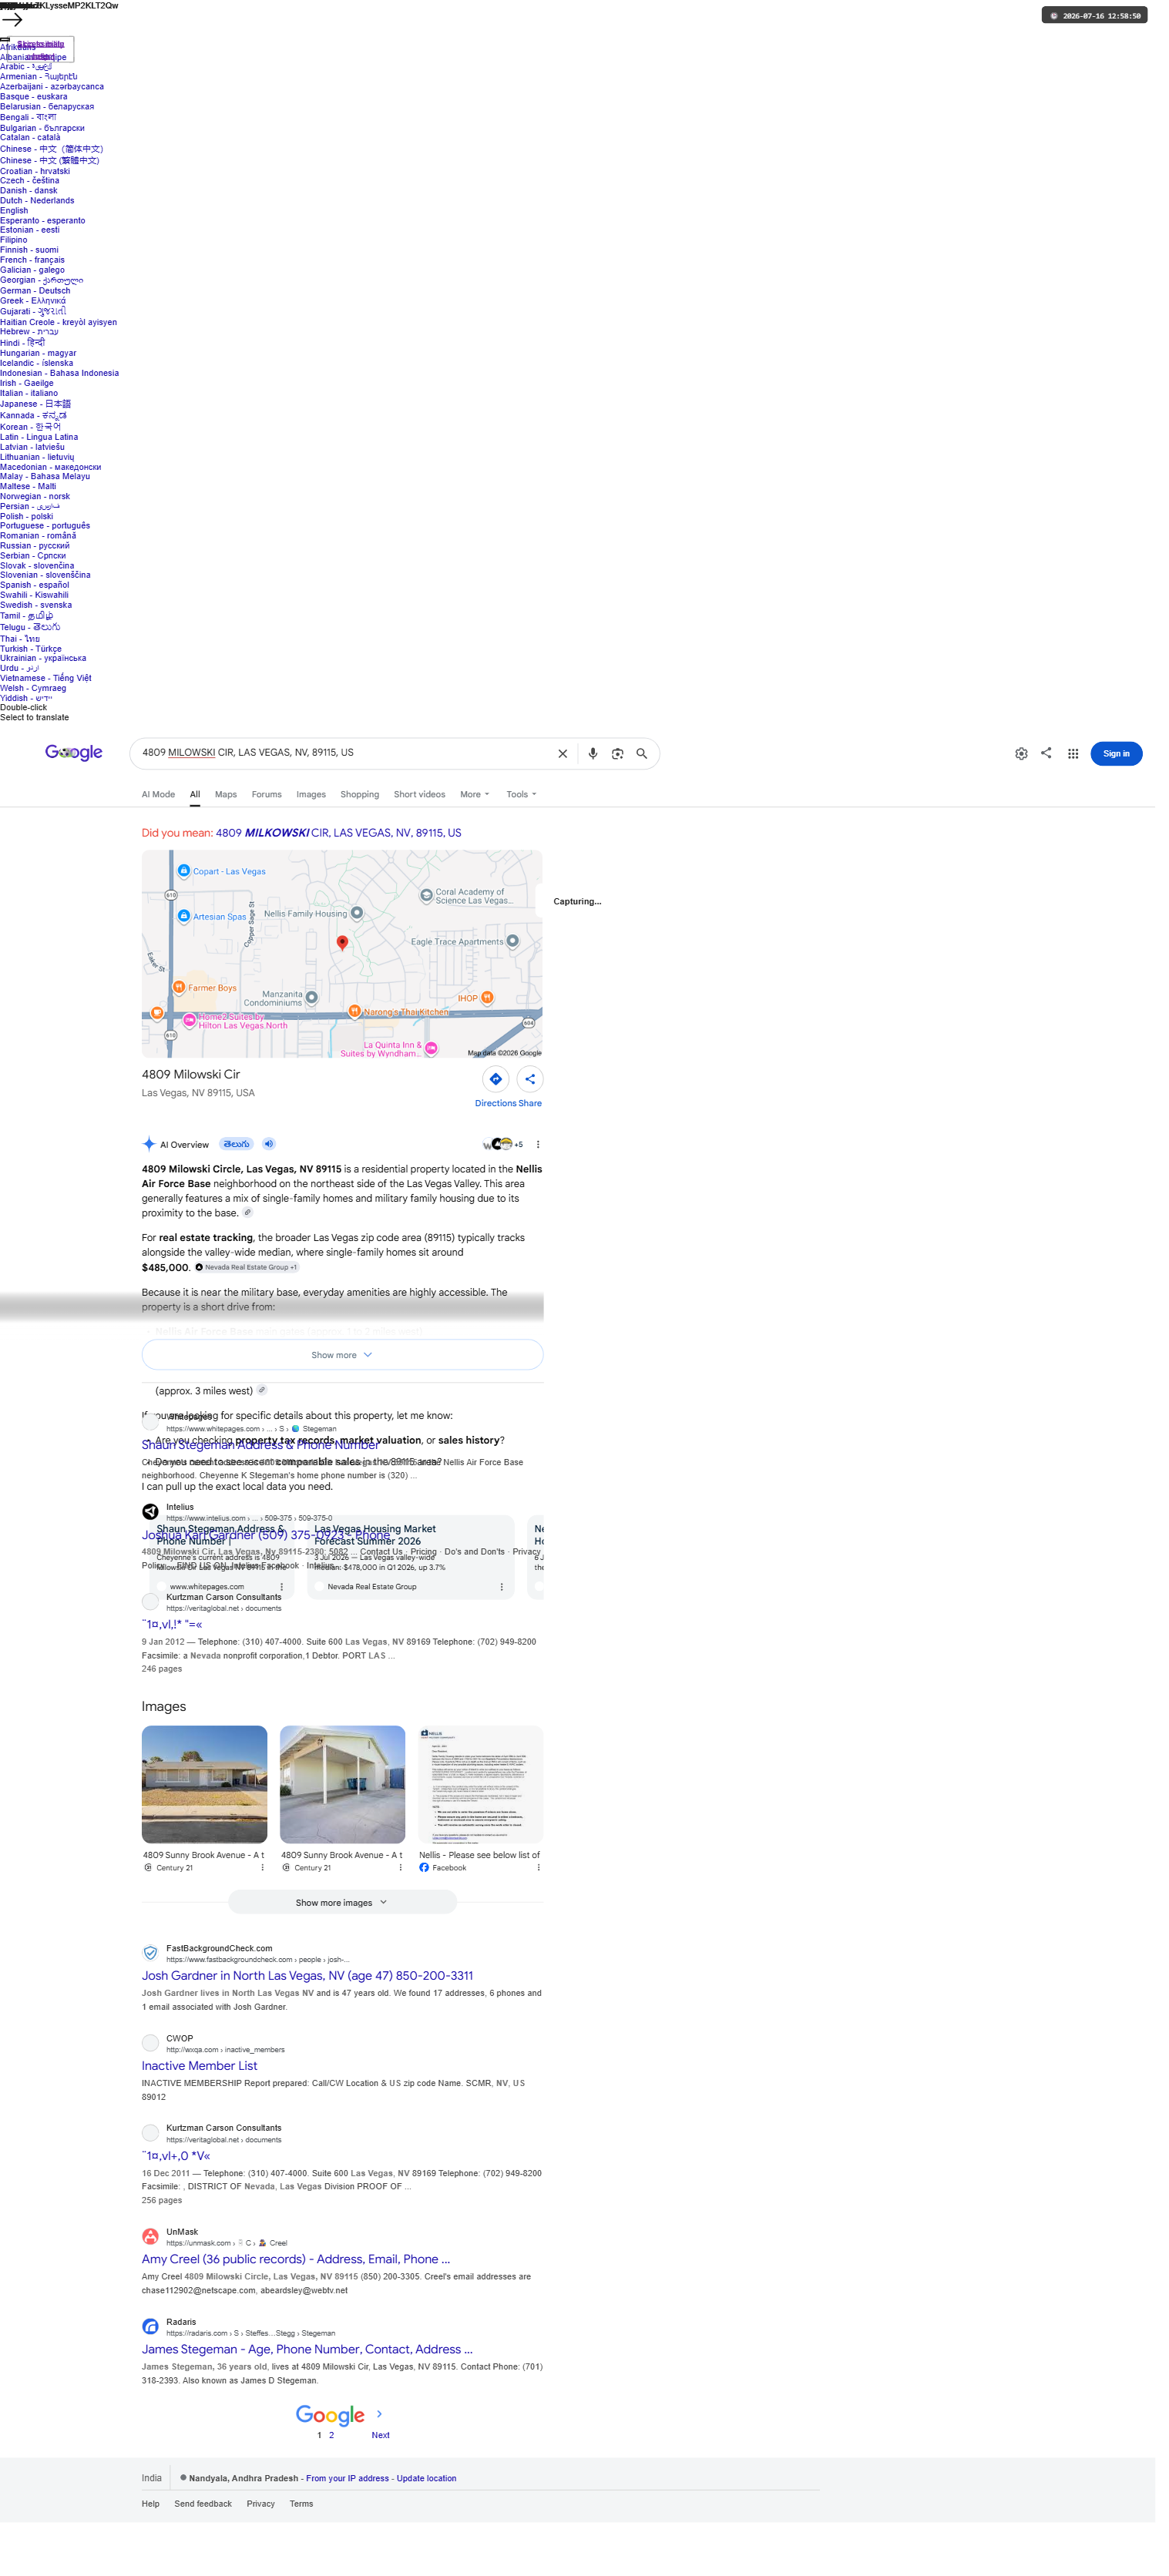The width and height of the screenshot is (1169, 2576).
Task: Go to the Next results page
Action: (x=385, y=2464)
